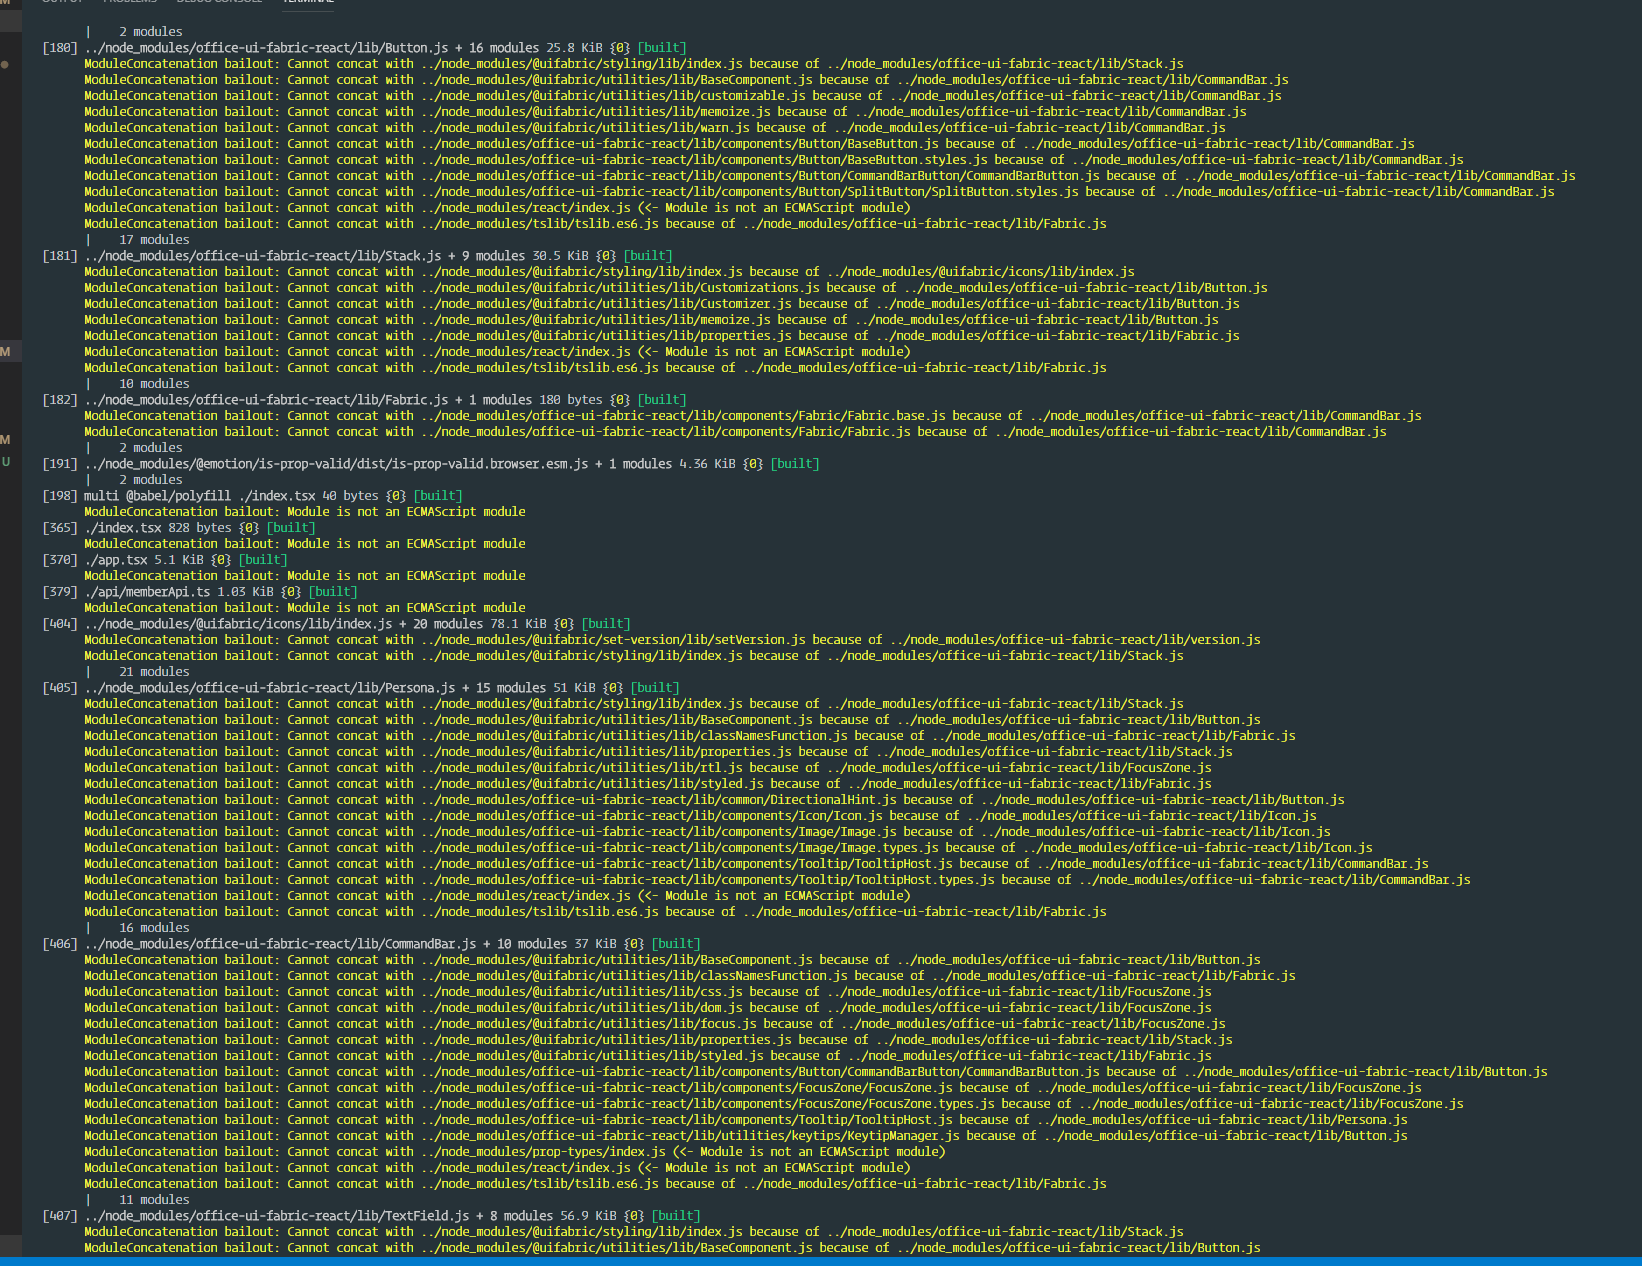Open the is-prop-valid.browser.esm.js path
Screen dimensions: 1642x1266
point(336,464)
